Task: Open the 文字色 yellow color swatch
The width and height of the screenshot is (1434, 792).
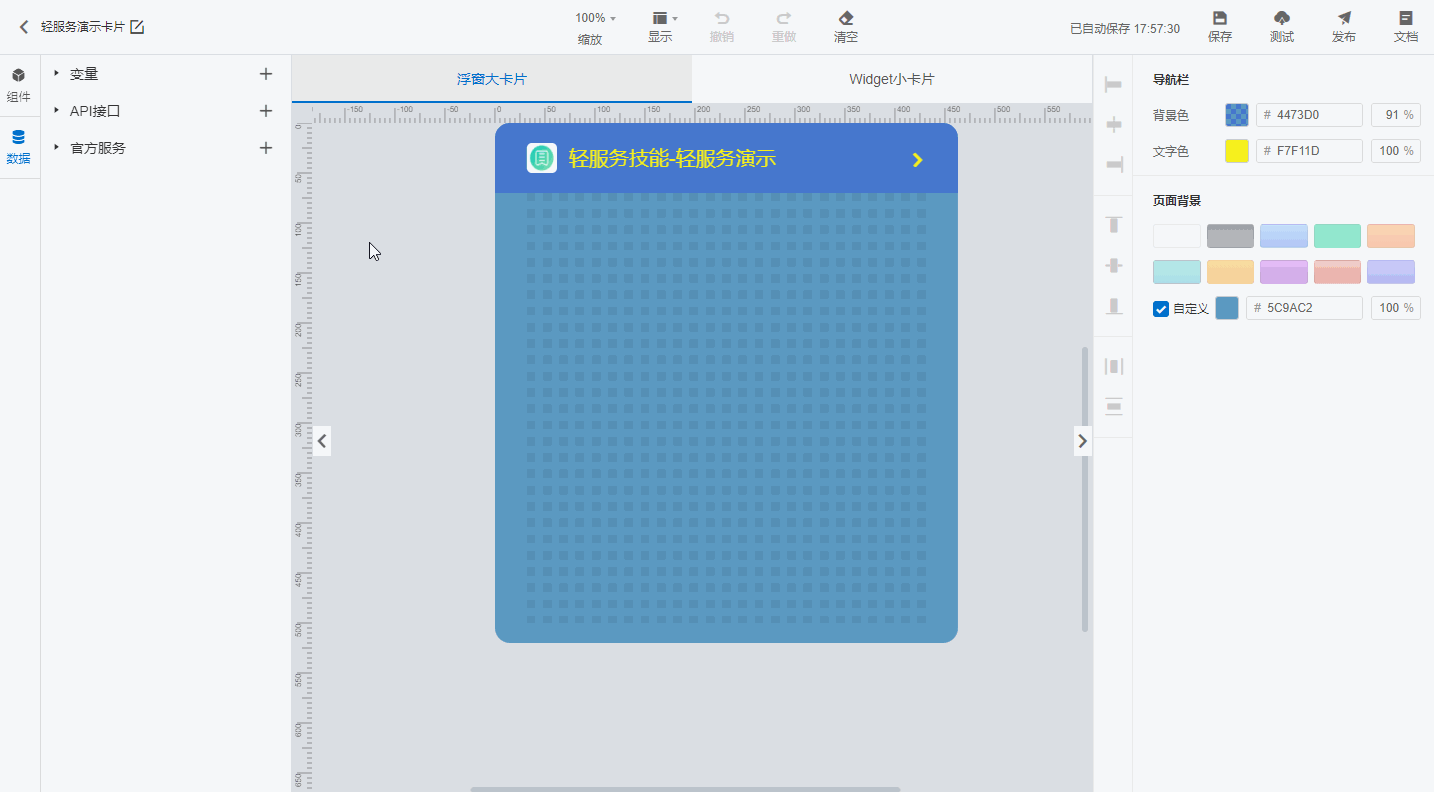Action: pyautogui.click(x=1237, y=151)
